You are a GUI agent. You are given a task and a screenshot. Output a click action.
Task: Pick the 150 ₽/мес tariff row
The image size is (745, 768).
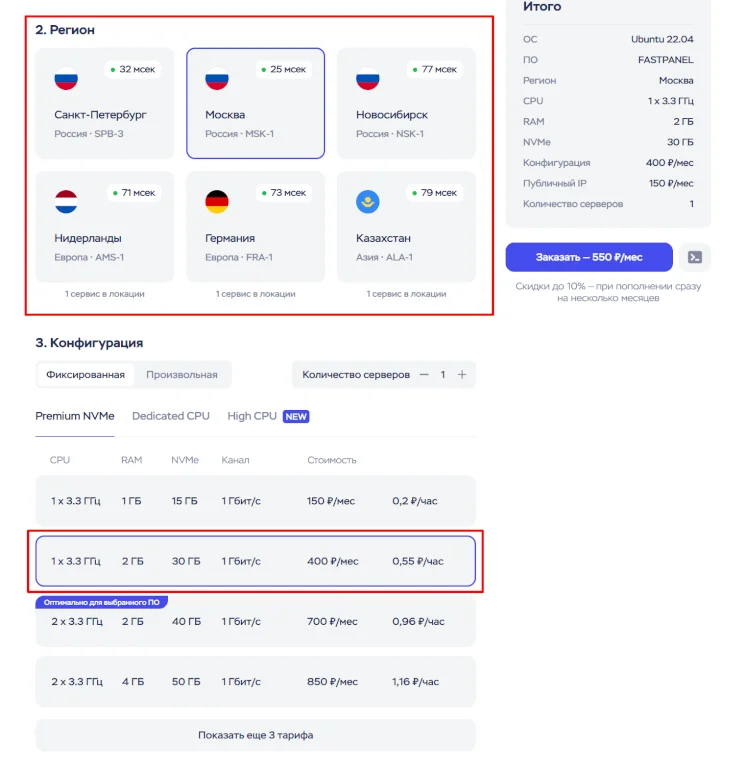[255, 501]
